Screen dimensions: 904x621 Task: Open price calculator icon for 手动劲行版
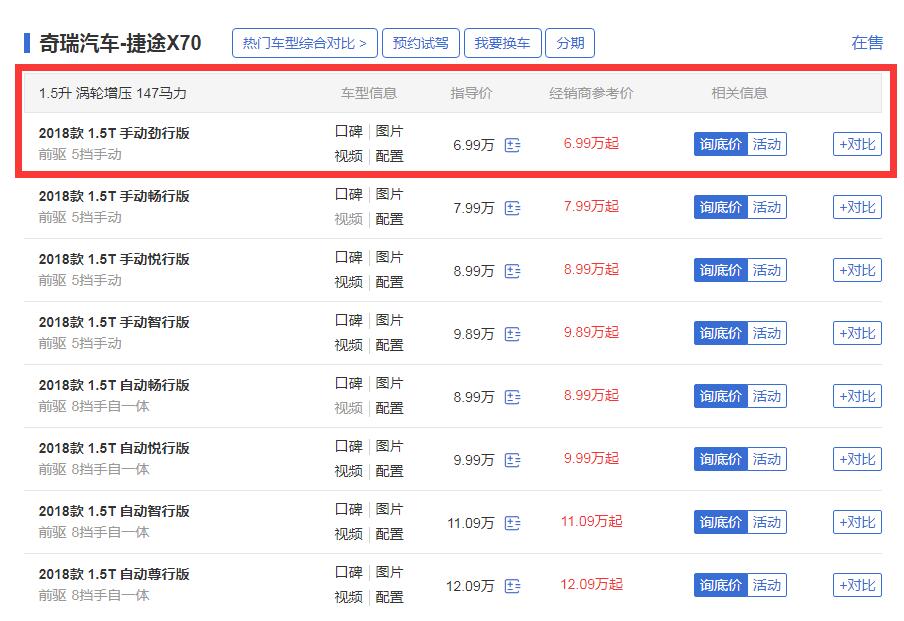[x=512, y=145]
